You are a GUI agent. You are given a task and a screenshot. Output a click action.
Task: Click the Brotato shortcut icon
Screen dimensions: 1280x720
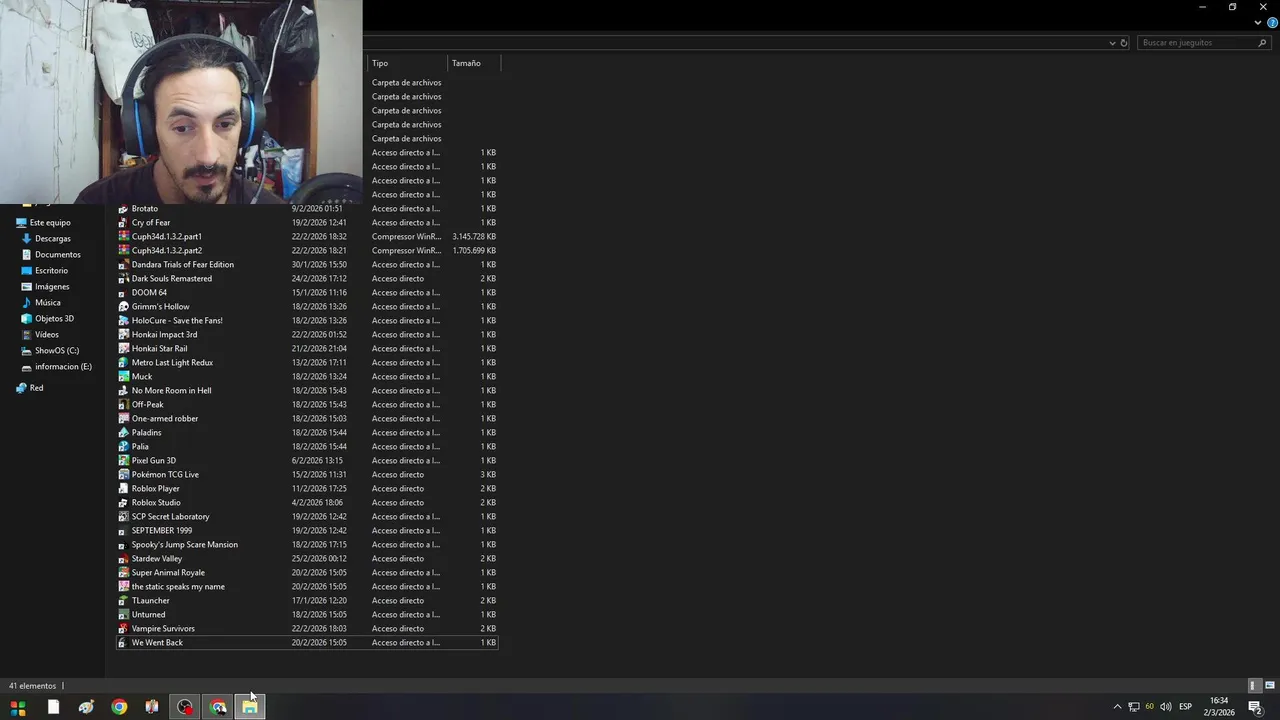click(x=123, y=209)
